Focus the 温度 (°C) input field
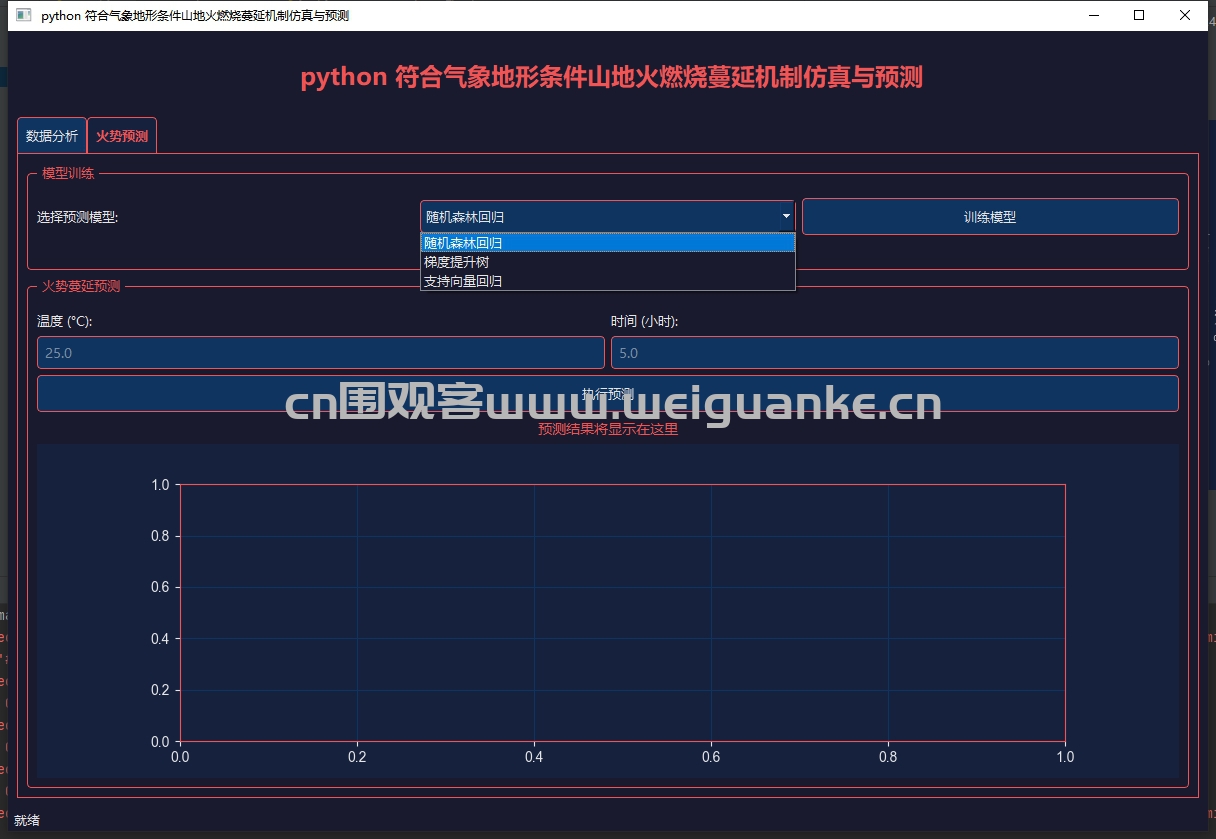Viewport: 1216px width, 839px height. click(320, 353)
